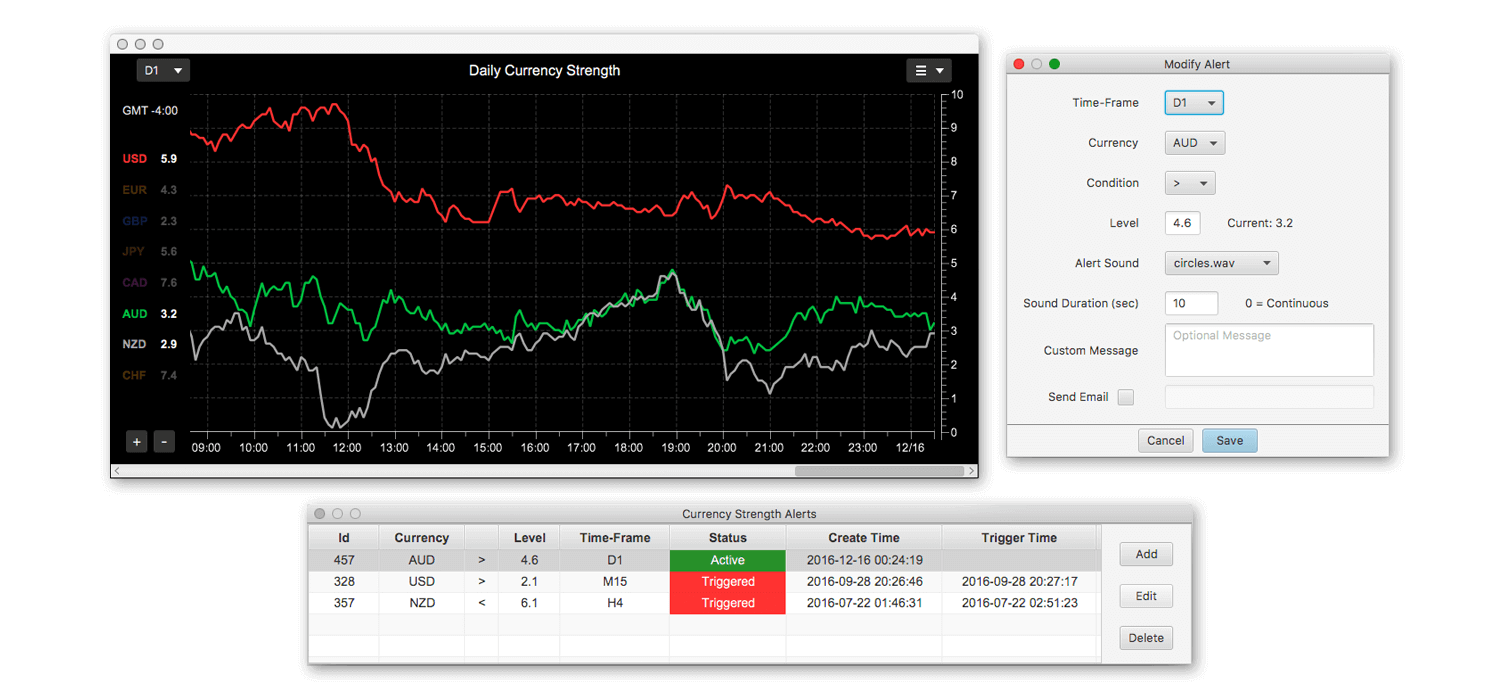Viewport: 1500px width, 700px height.
Task: Open the Condition comparison dropdown
Action: (1189, 182)
